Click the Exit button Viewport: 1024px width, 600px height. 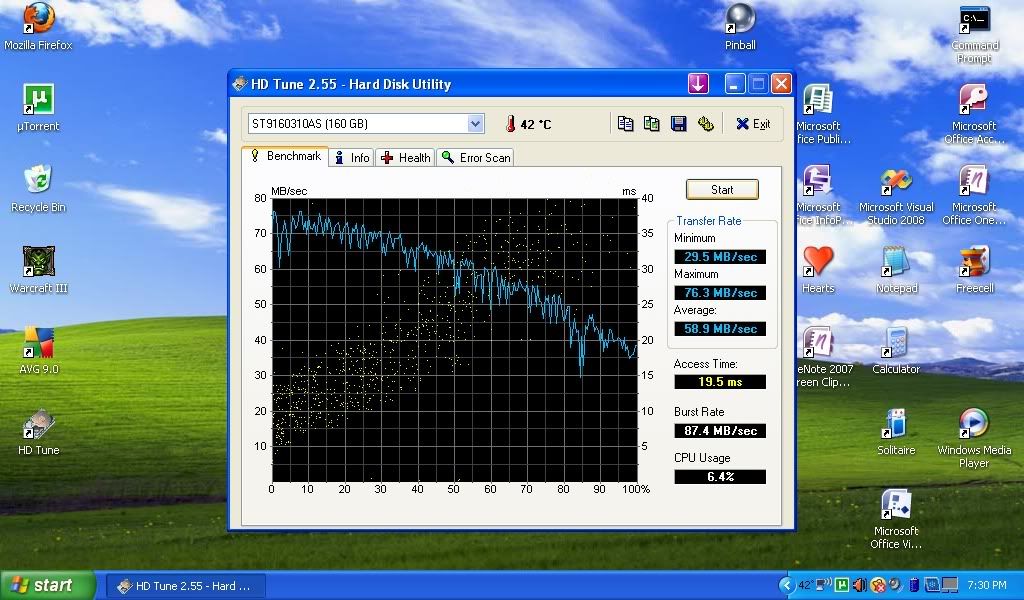tap(753, 124)
